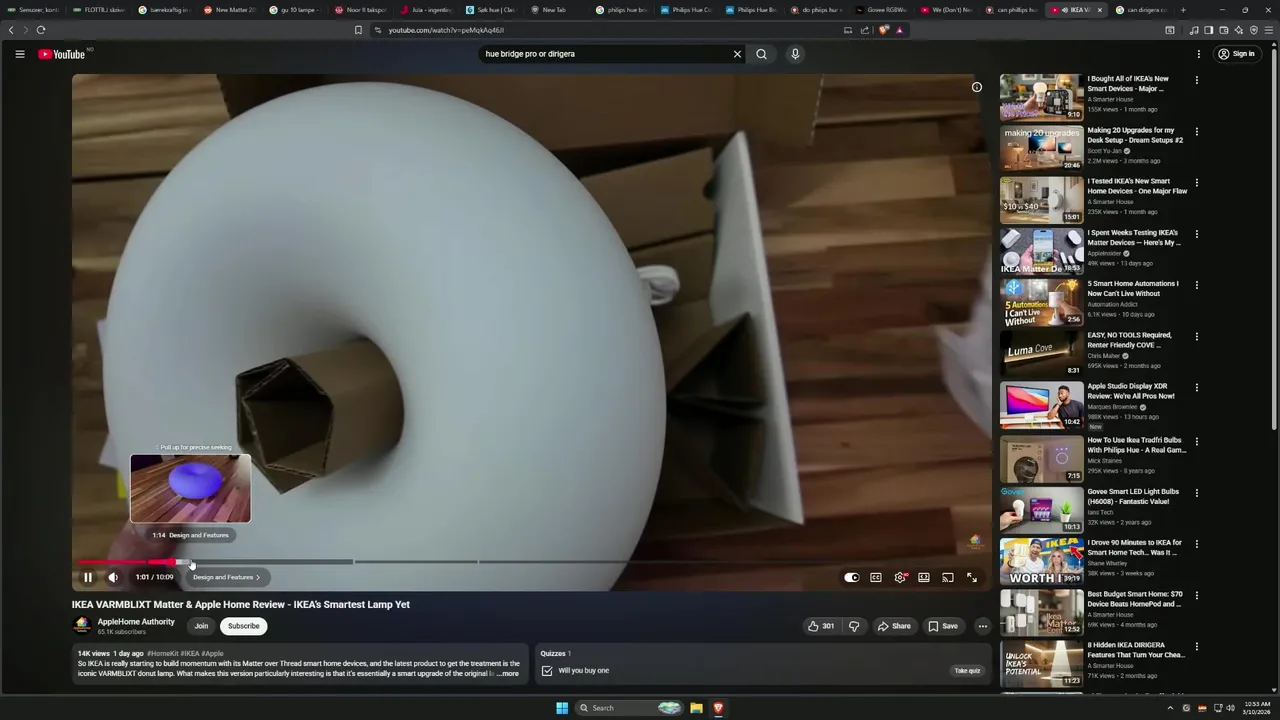Open Brave browser from the taskbar
This screenshot has width=1280, height=720.
click(718, 708)
